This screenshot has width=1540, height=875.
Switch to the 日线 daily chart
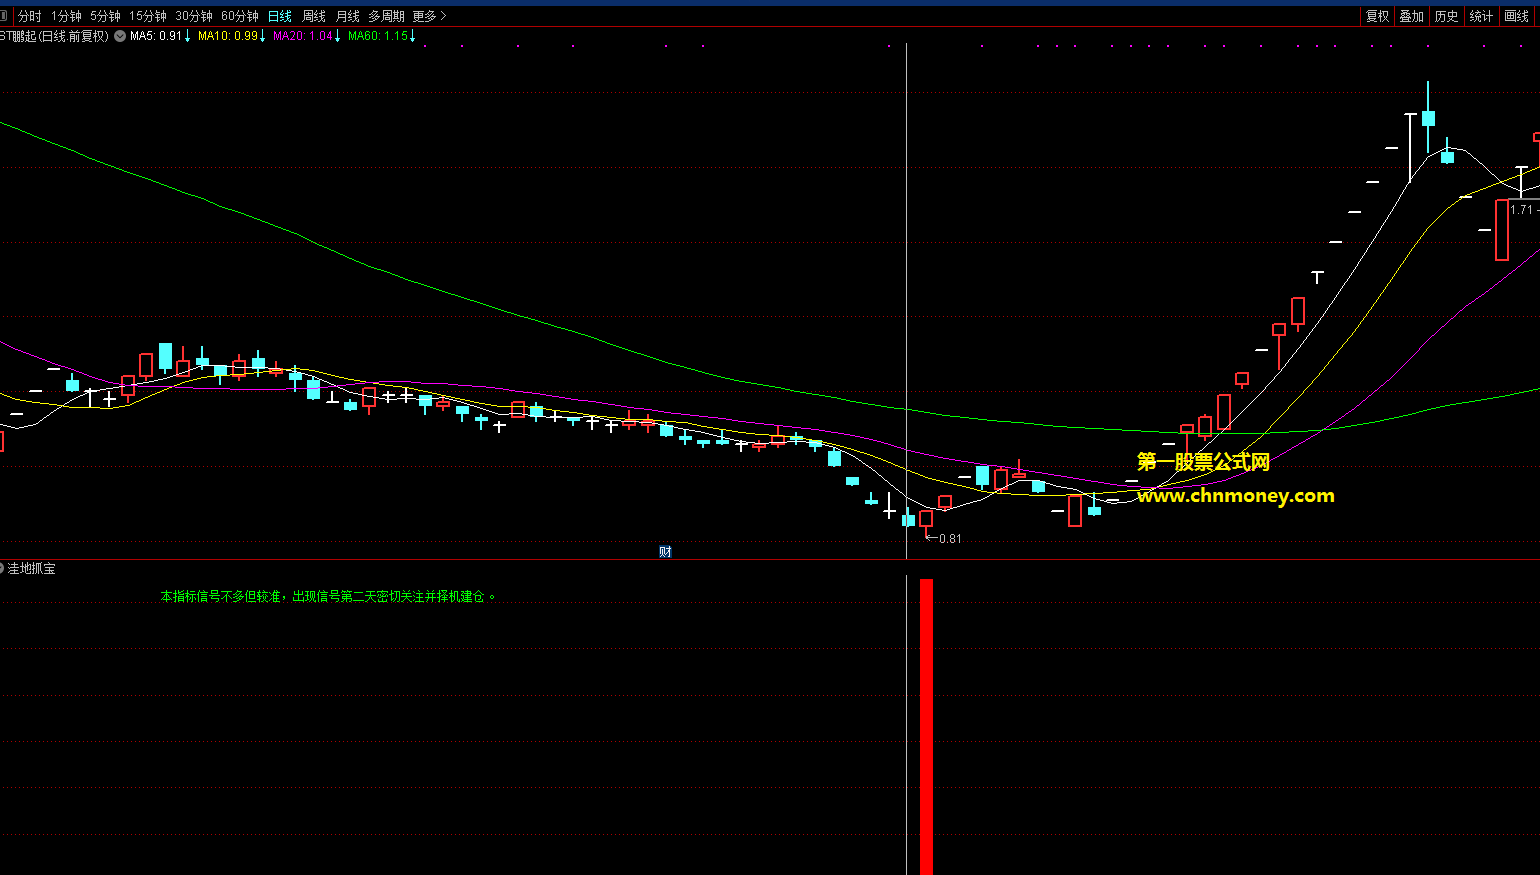280,16
